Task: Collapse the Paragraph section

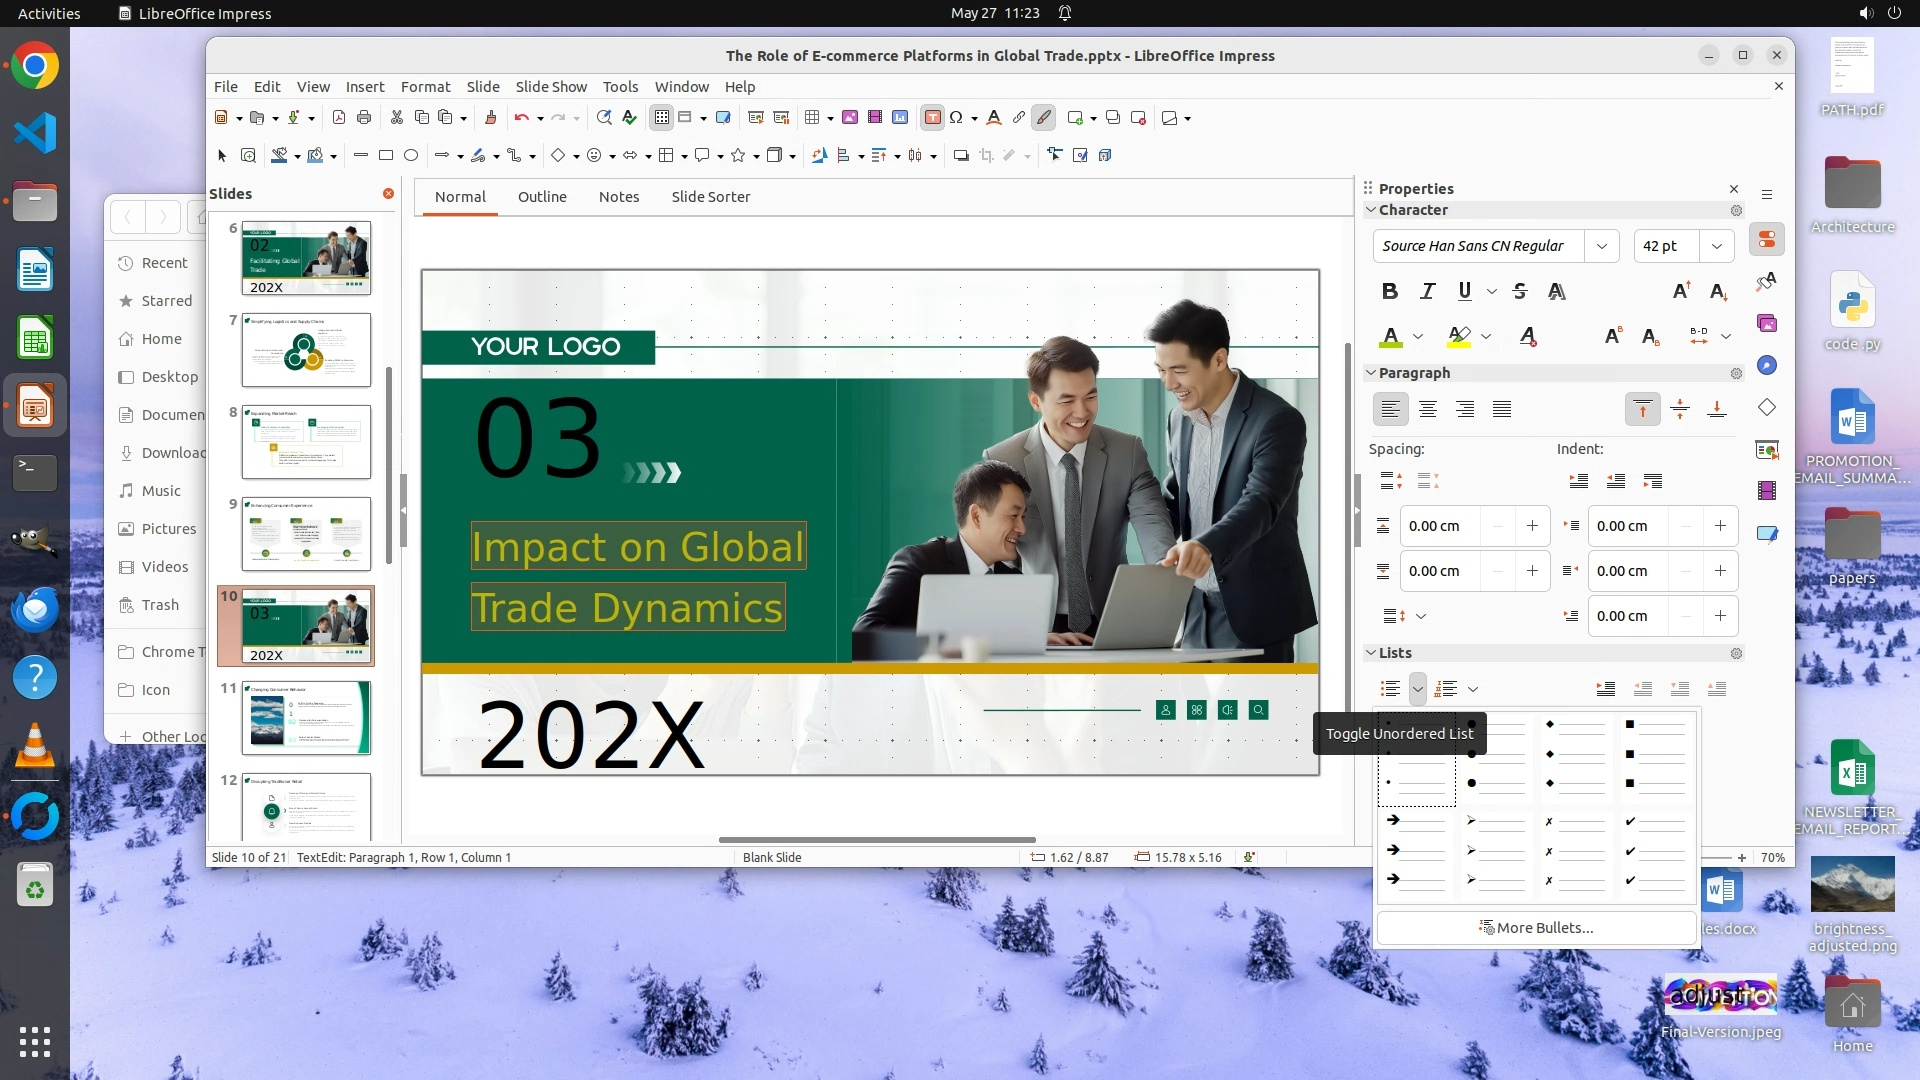Action: pos(1371,373)
